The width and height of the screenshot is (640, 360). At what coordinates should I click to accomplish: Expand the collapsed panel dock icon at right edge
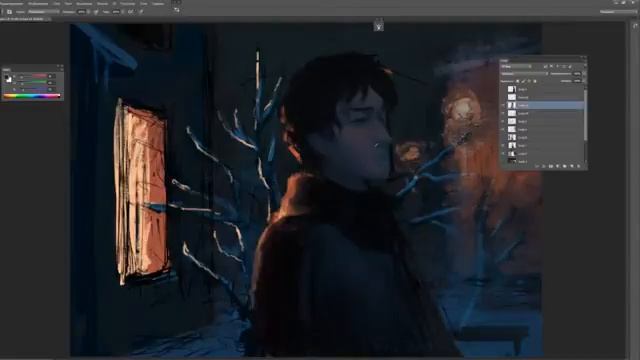click(x=635, y=26)
